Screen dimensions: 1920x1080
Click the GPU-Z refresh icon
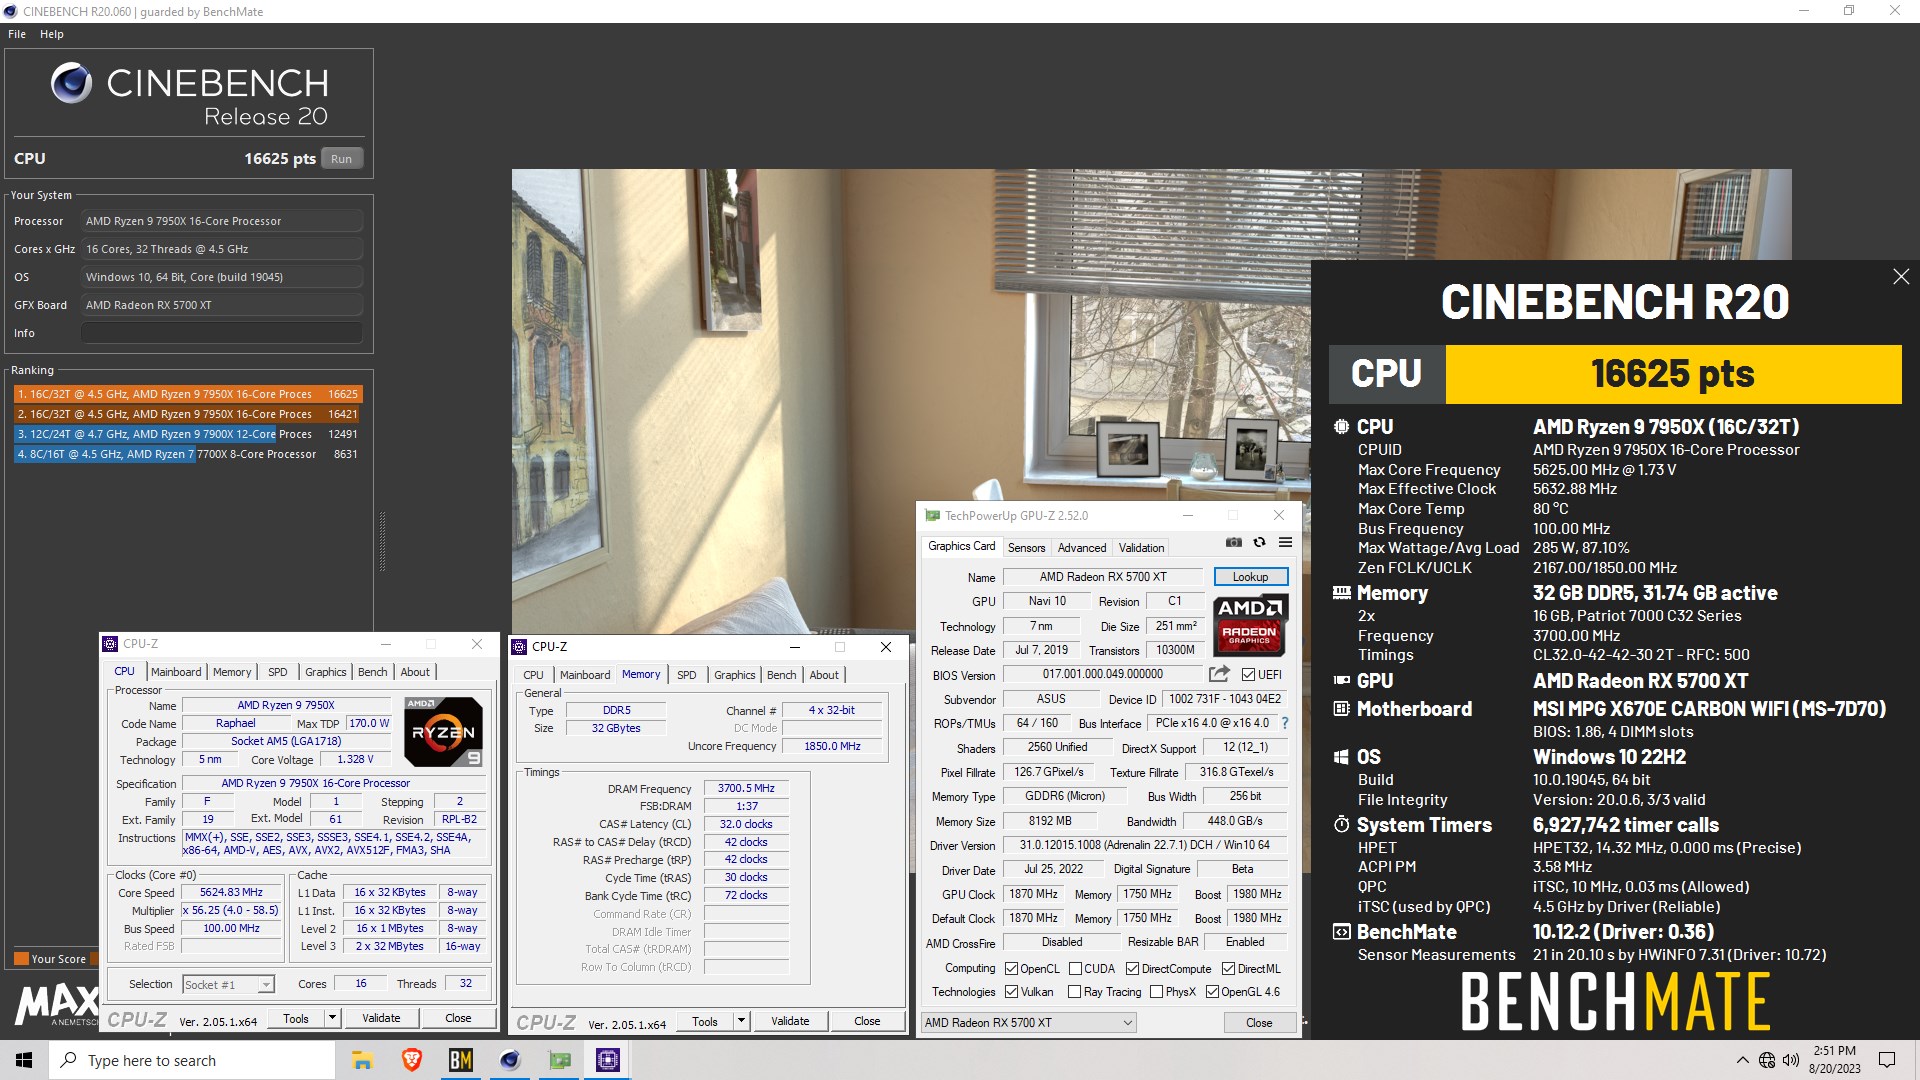[x=1260, y=543]
